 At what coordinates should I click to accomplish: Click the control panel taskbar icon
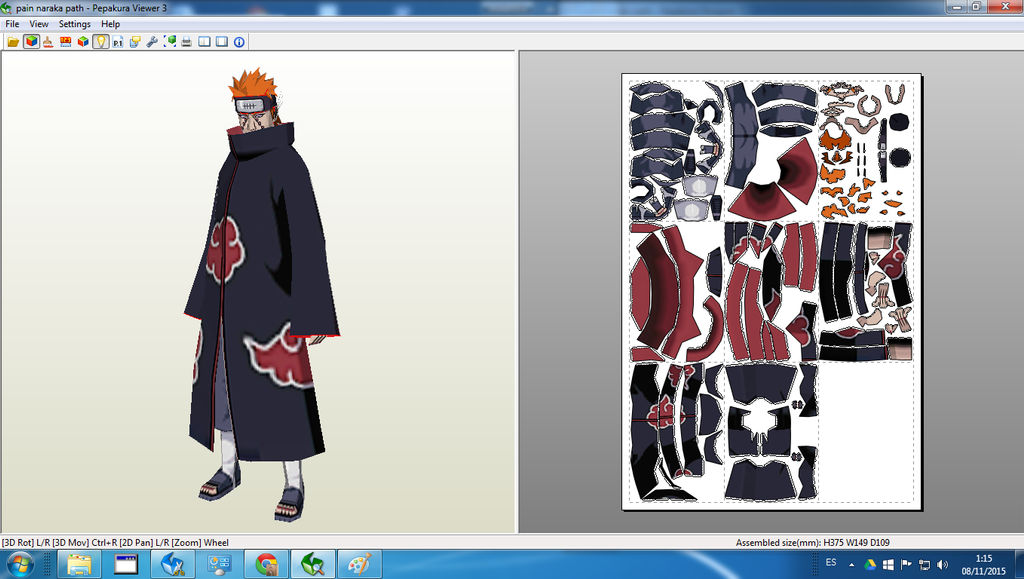coord(219,564)
